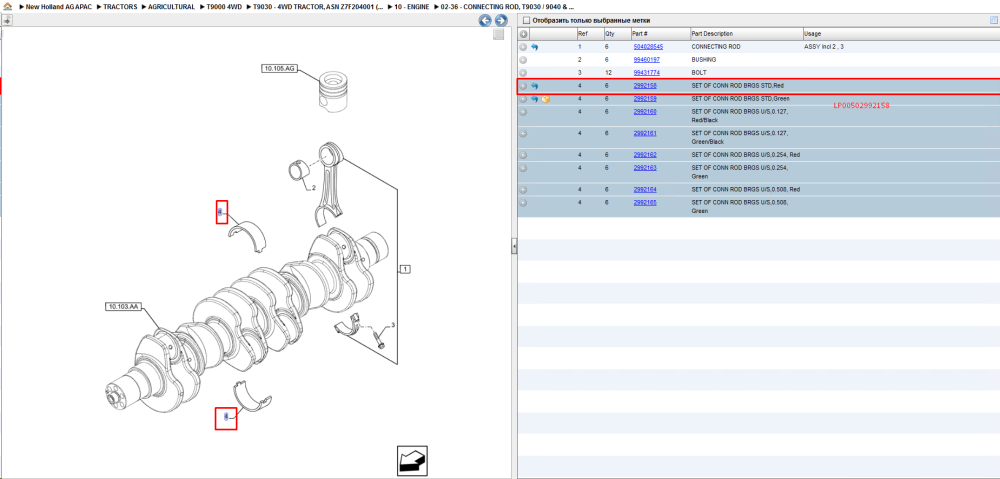Open breadcrumb AGRICULTURAL
1000x479 pixels.
172,6
